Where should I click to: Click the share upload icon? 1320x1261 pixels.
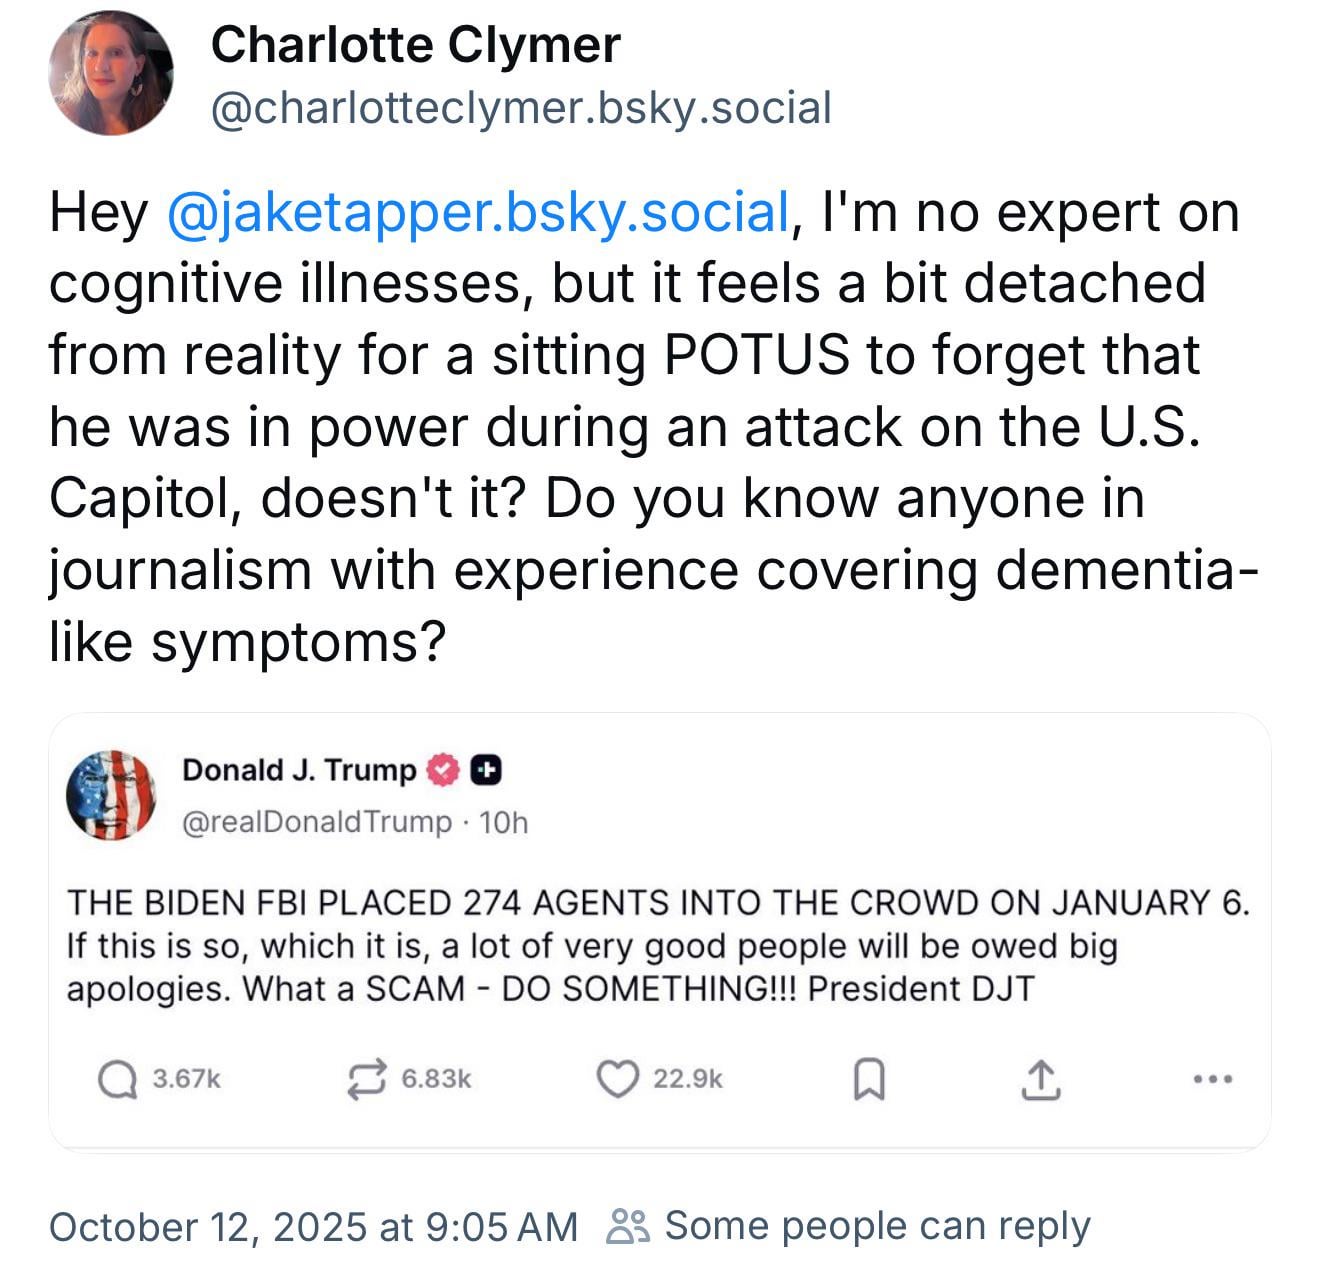[x=1039, y=1079]
